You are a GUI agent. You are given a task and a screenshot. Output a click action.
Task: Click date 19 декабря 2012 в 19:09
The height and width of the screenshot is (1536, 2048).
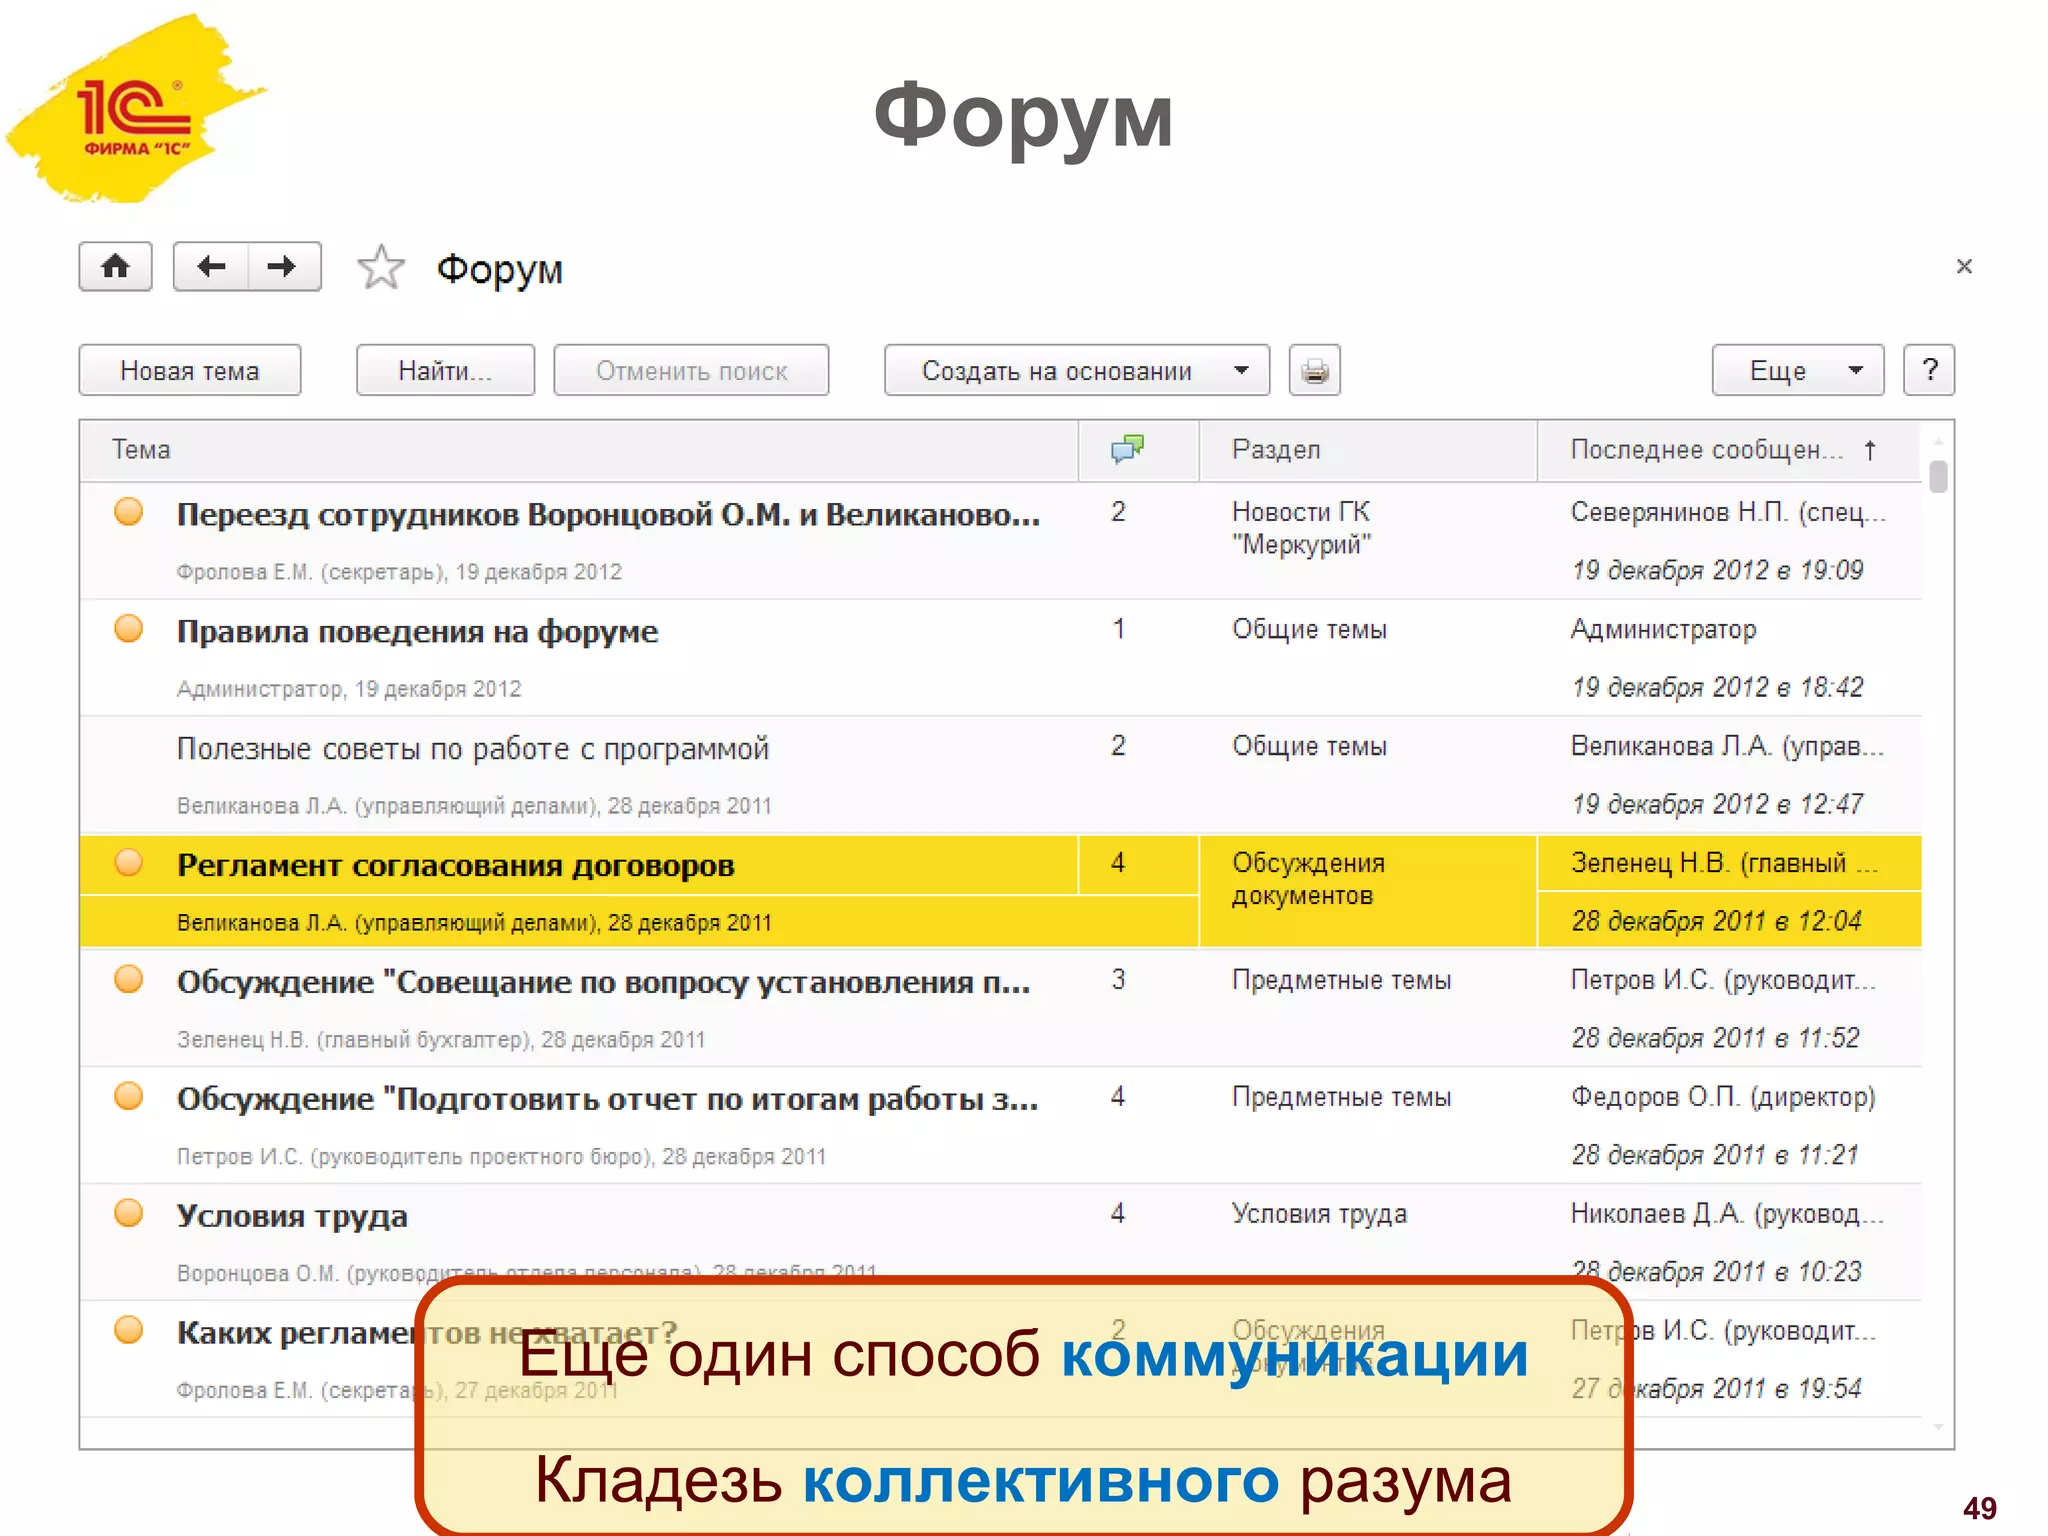coord(1717,570)
